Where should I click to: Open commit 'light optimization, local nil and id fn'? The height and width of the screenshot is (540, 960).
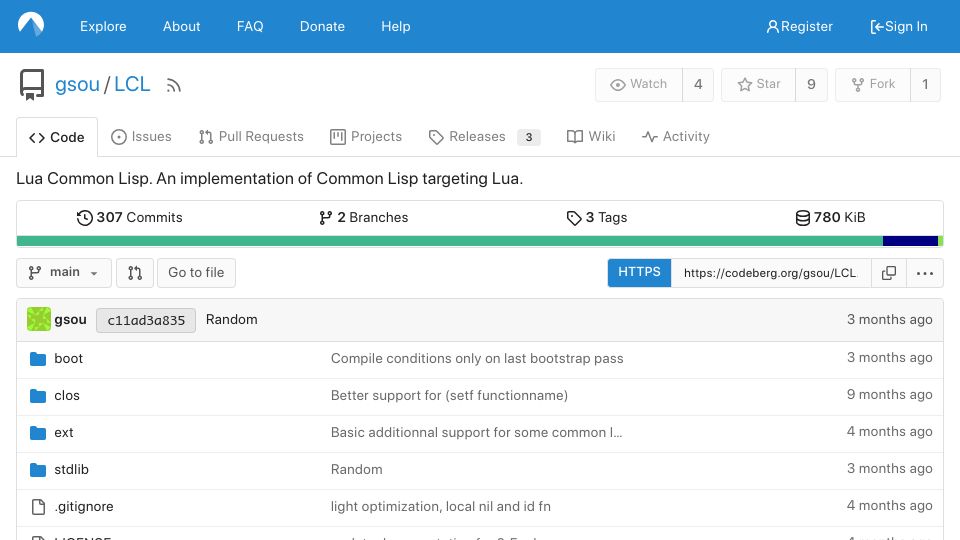click(441, 506)
